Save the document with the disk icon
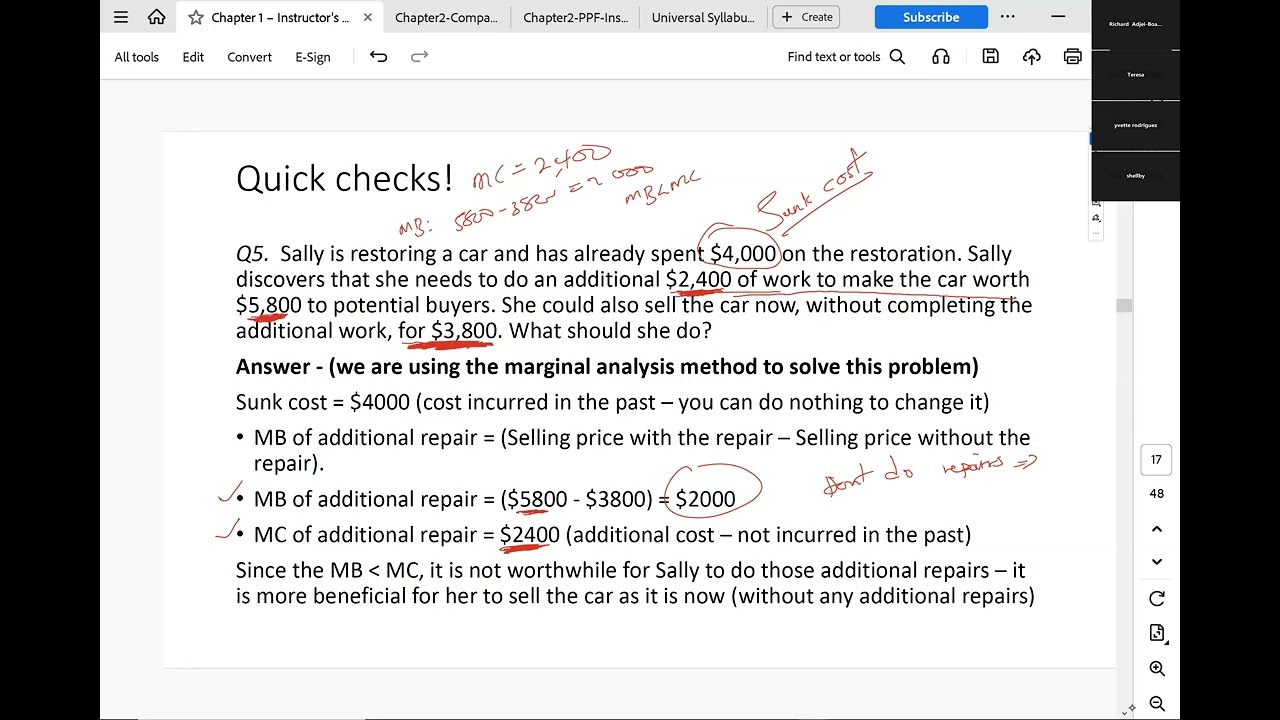Screen dimensions: 1280x720 click(x=990, y=57)
